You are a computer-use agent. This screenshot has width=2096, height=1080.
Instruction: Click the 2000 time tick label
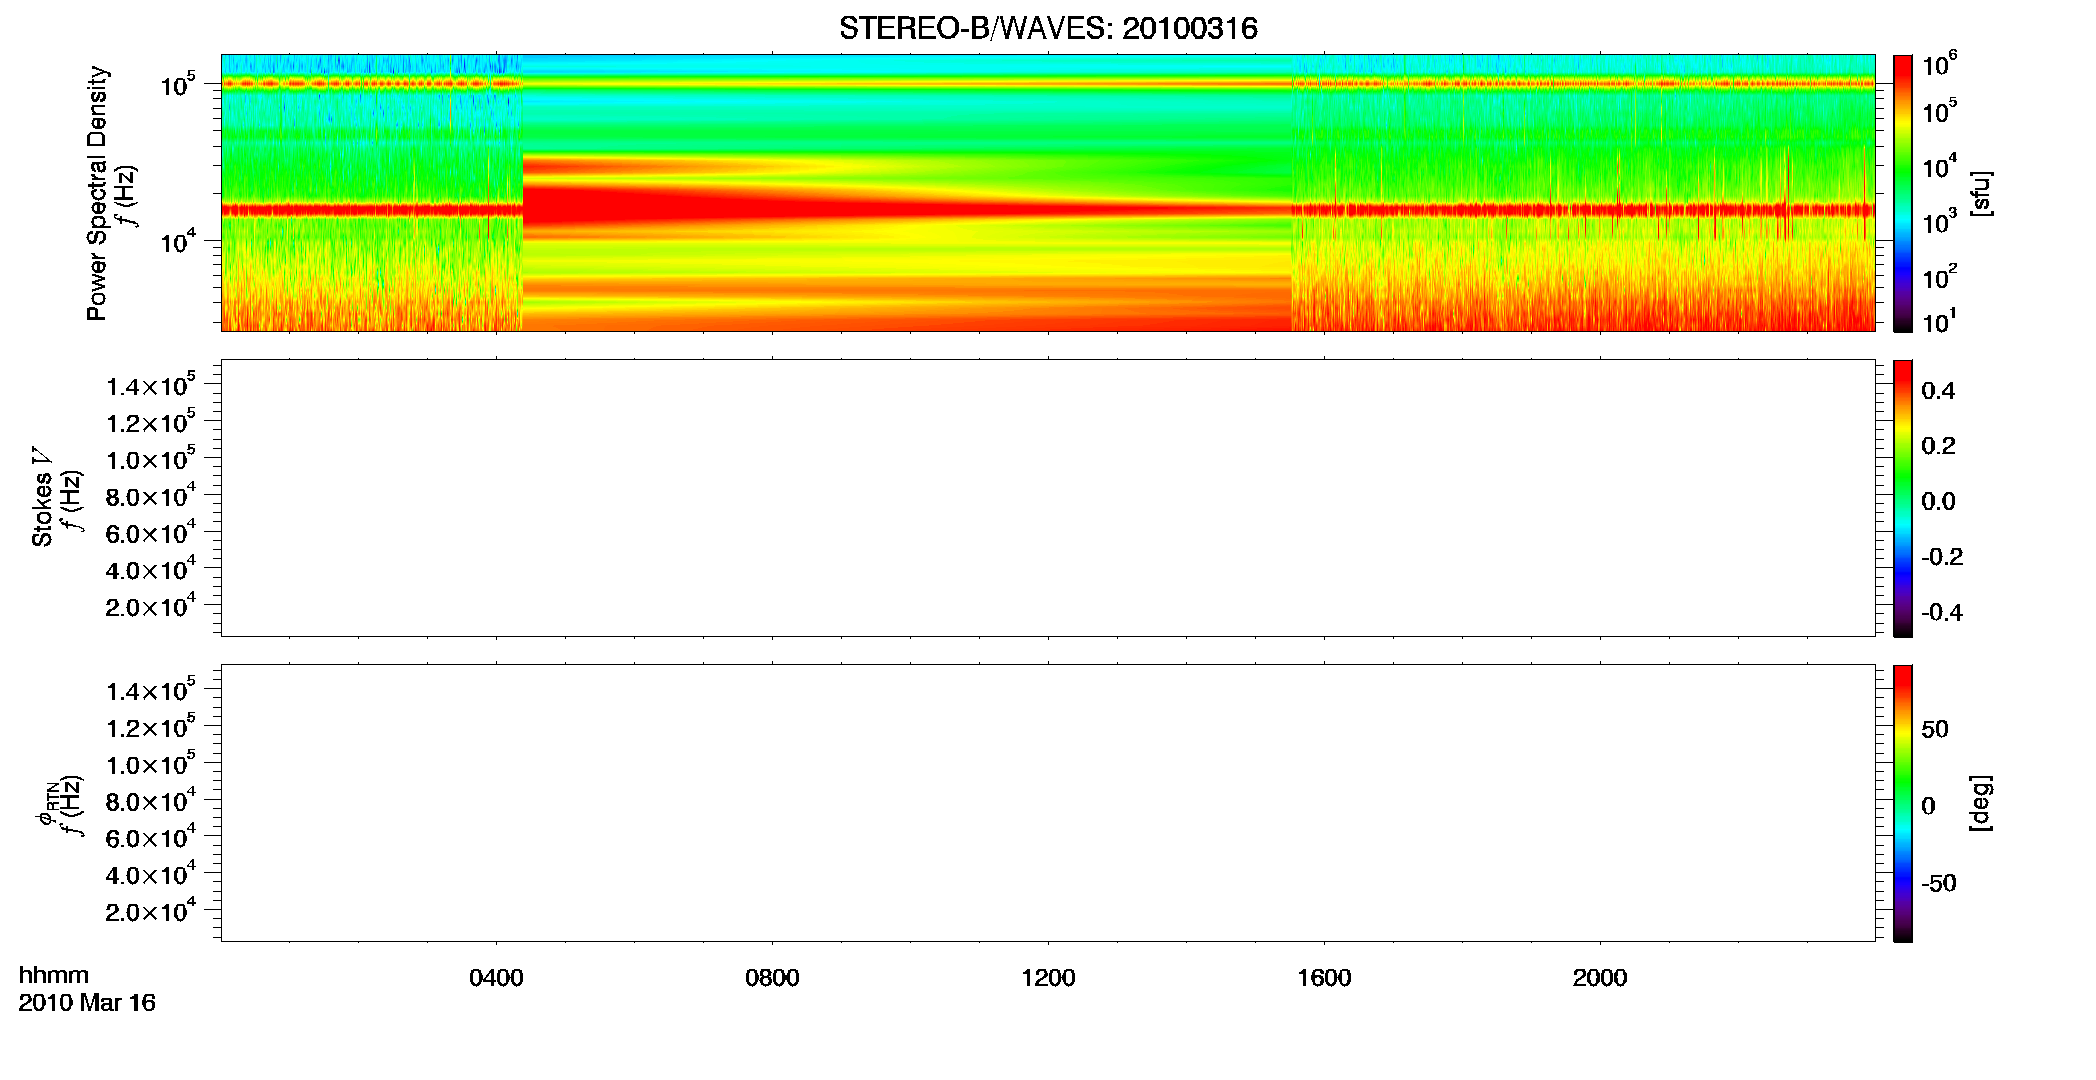[x=1600, y=978]
